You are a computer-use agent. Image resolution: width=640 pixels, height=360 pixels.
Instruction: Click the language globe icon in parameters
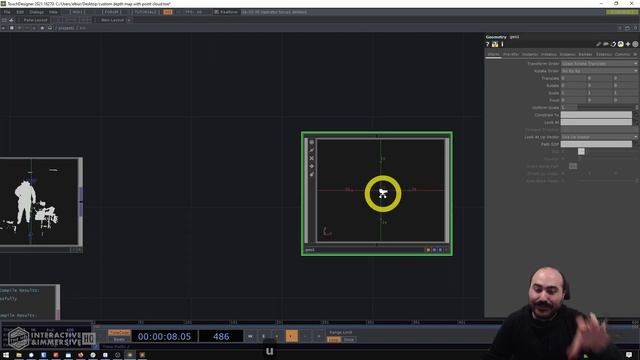620,44
